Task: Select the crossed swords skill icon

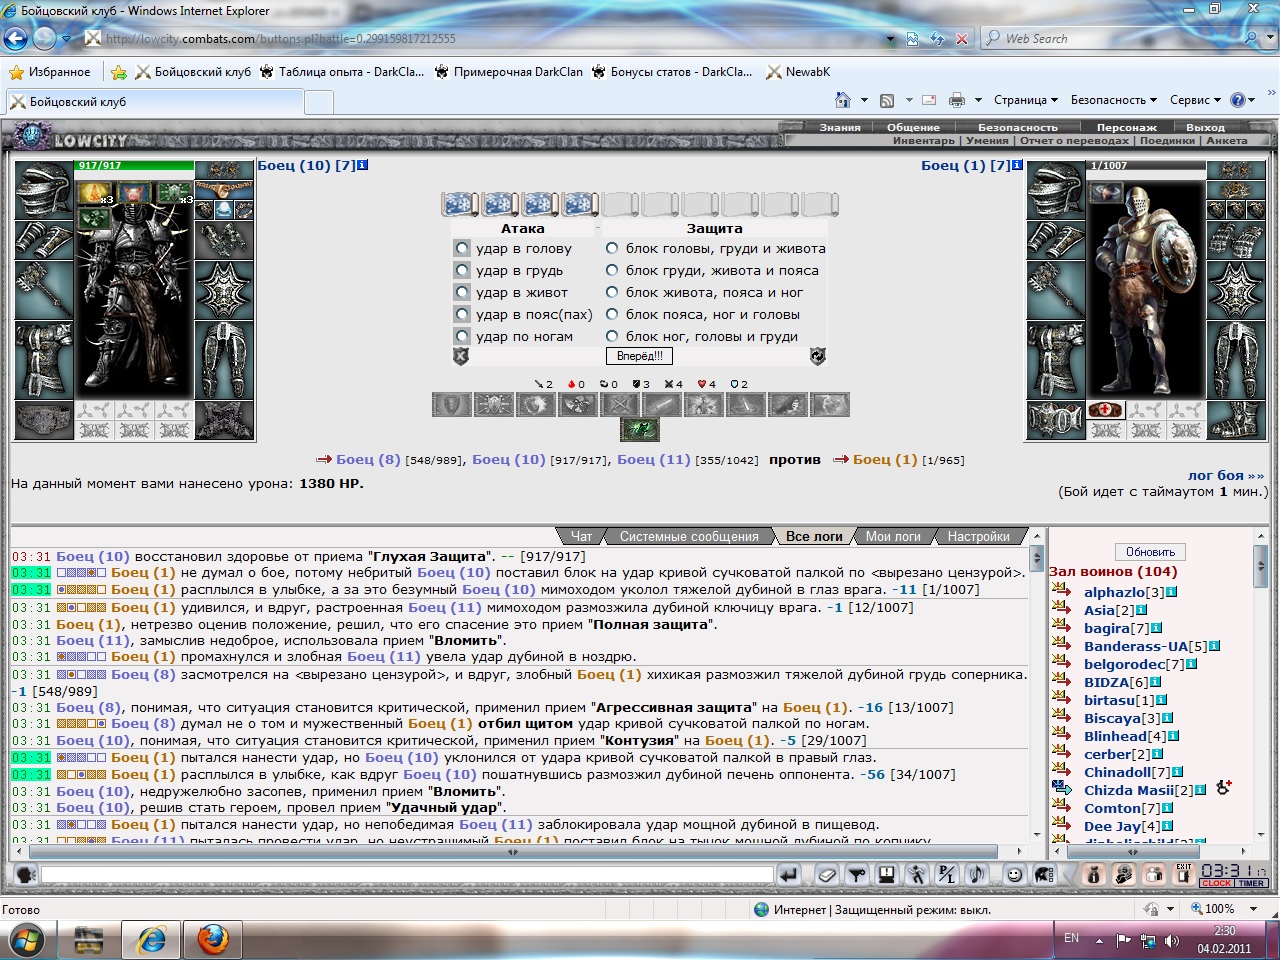Action: (x=619, y=404)
